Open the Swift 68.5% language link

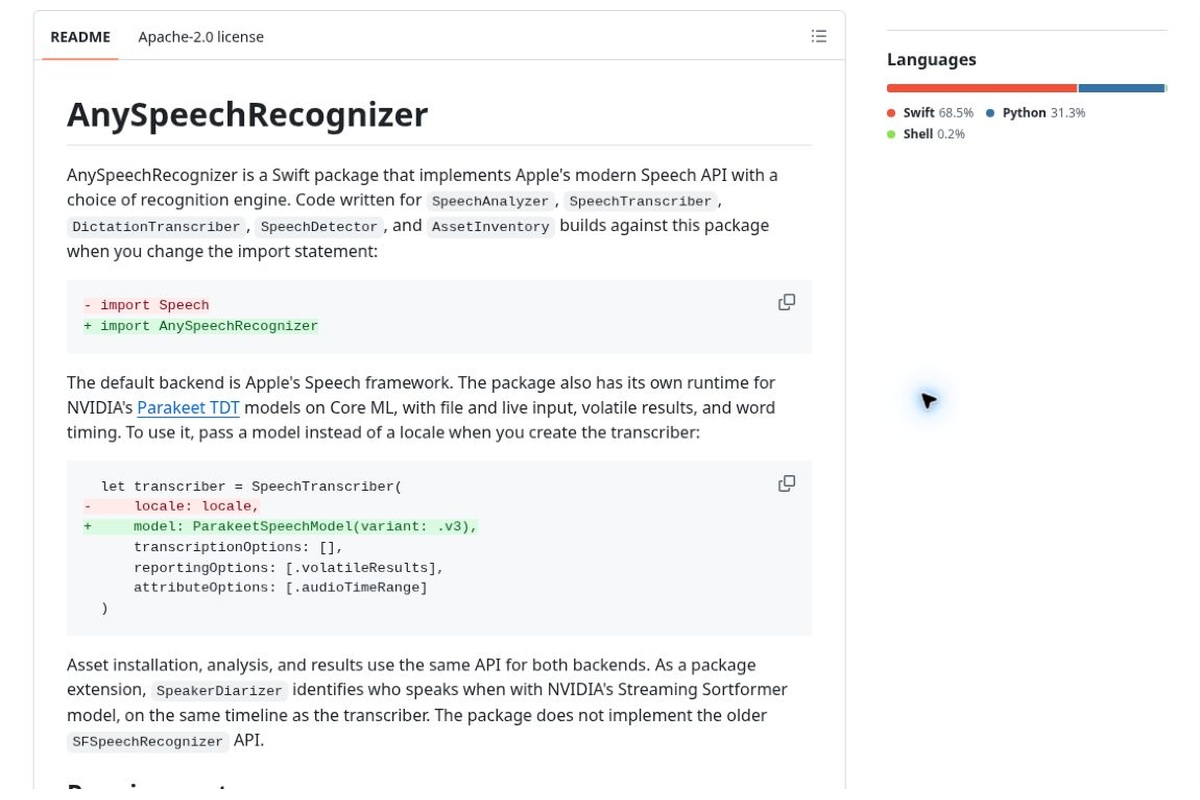930,113
